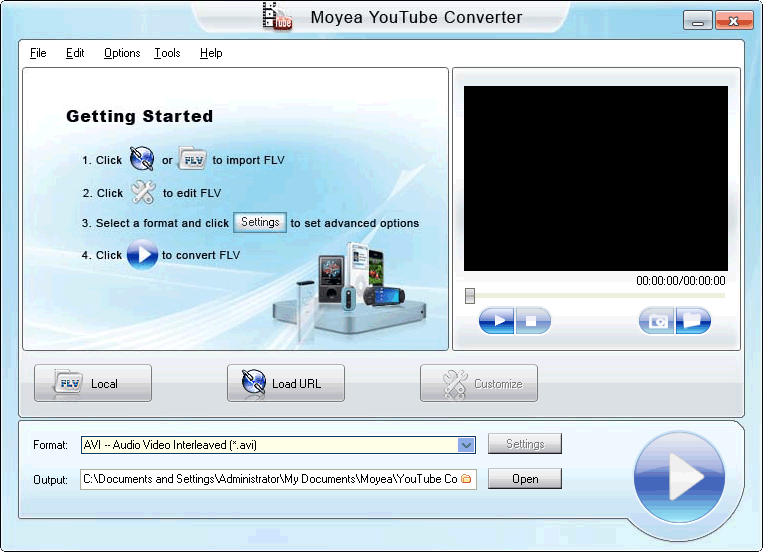Click the preview seek slider handle

[470, 295]
